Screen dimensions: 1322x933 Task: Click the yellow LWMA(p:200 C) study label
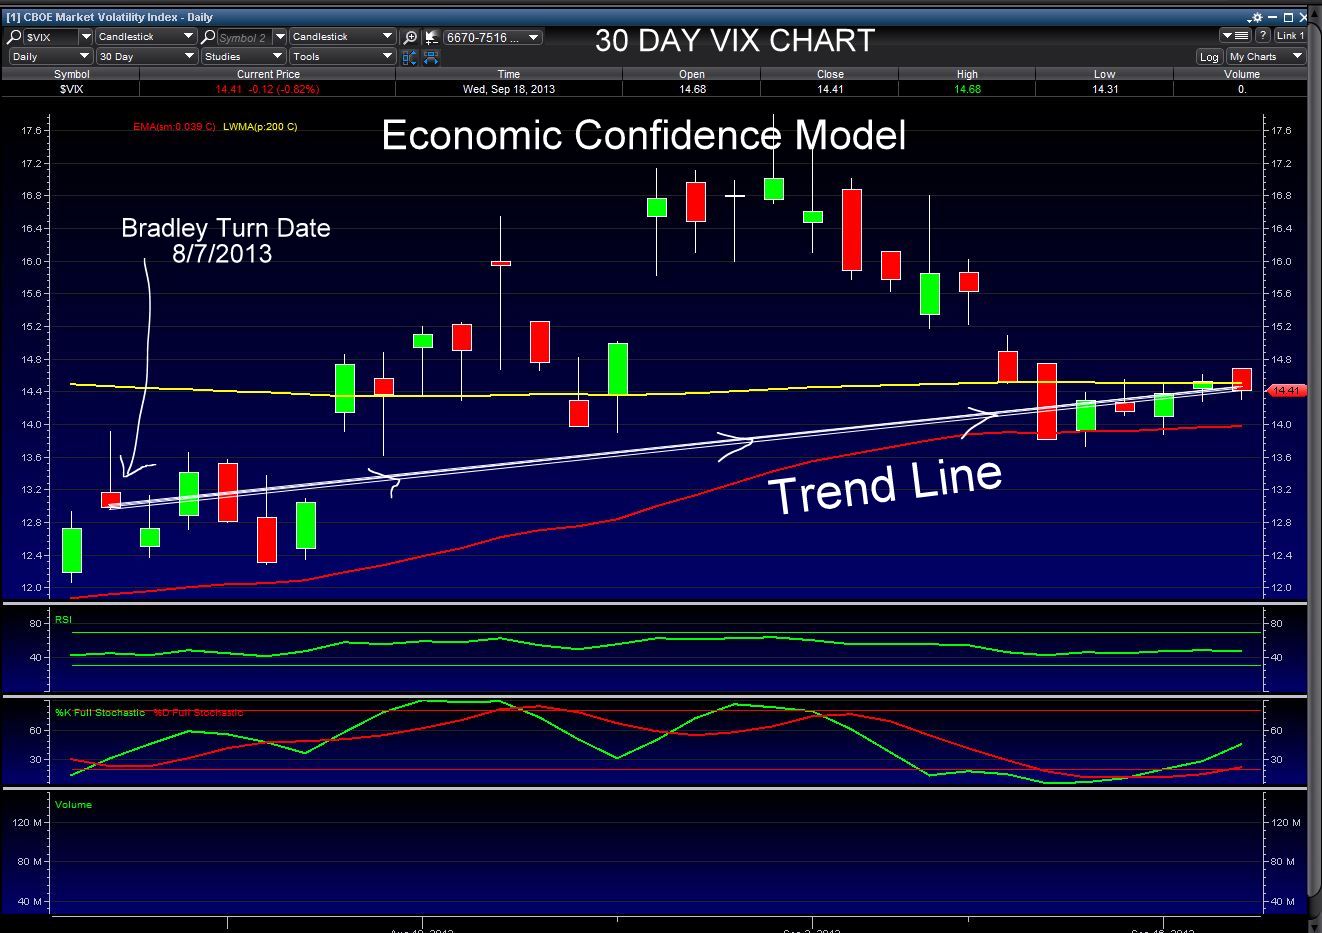click(x=260, y=127)
